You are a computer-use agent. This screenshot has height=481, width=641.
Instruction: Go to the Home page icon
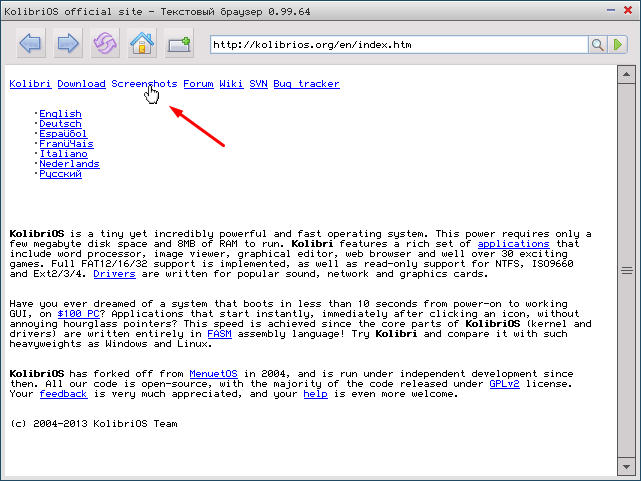coord(142,44)
